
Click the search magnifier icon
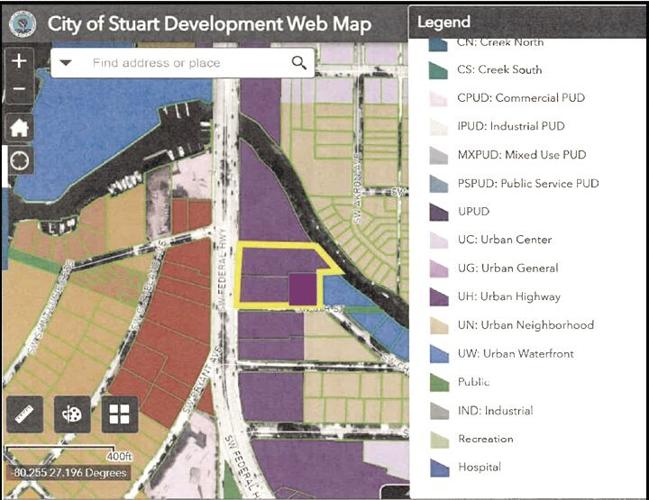click(x=299, y=63)
